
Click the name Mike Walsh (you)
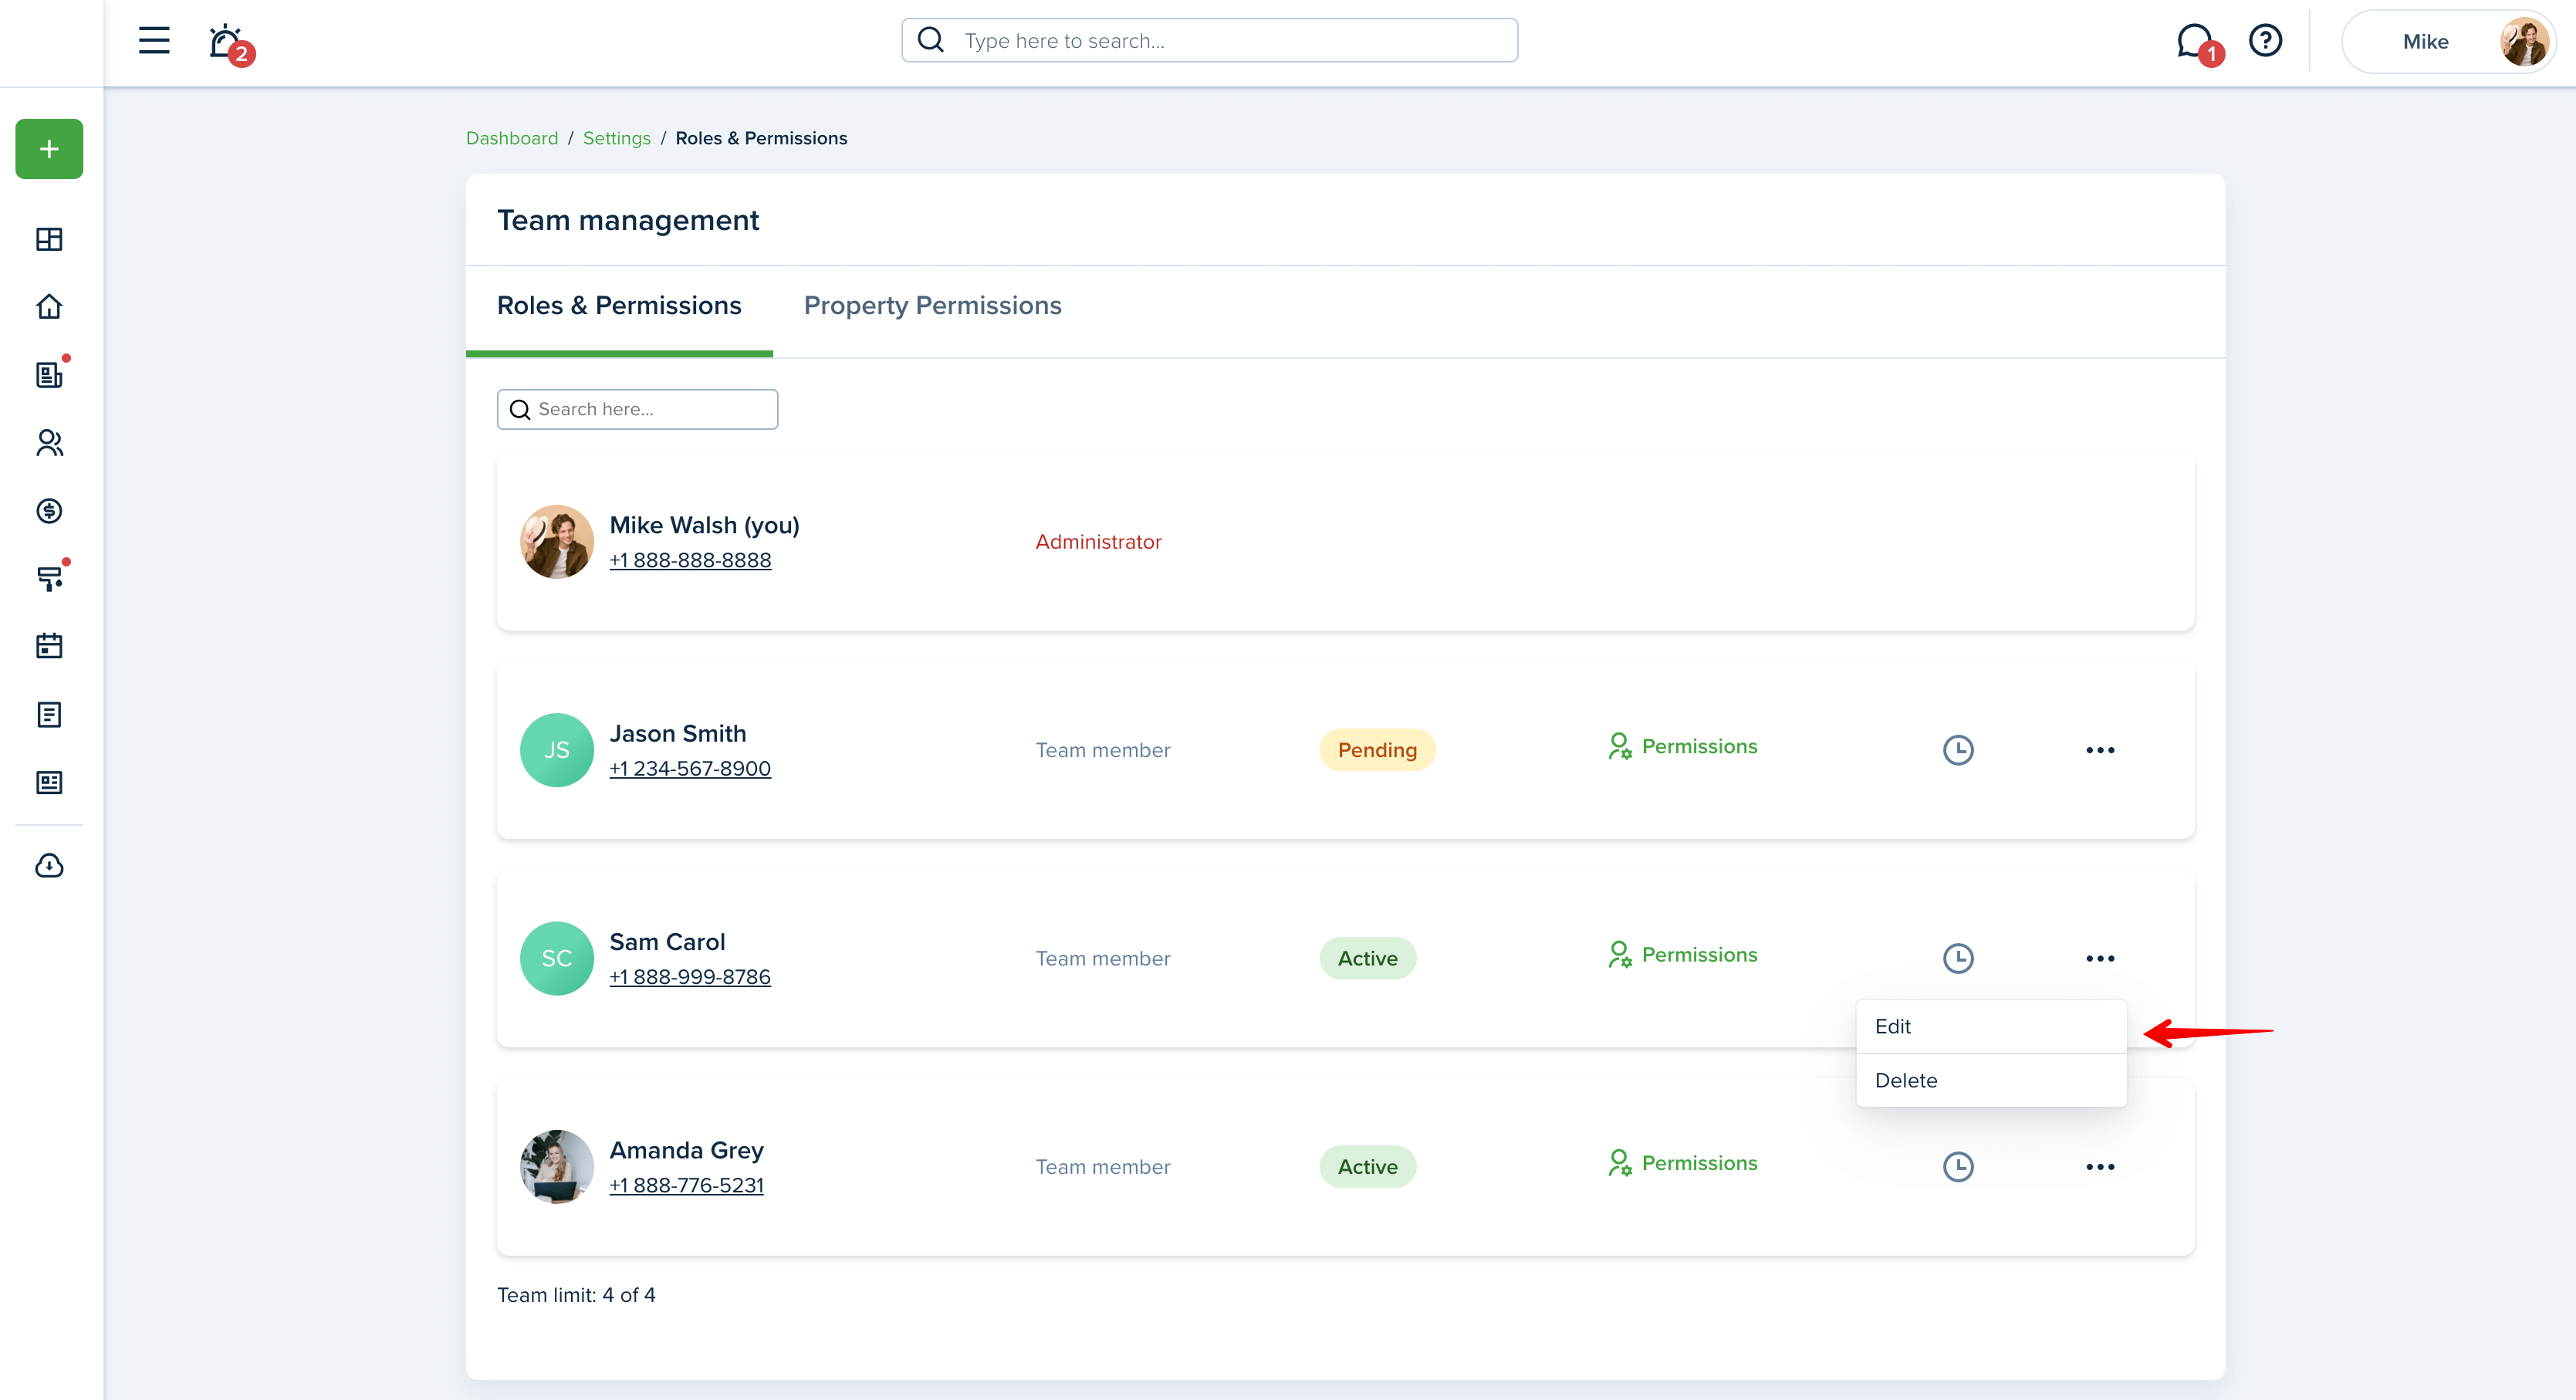[x=704, y=526]
